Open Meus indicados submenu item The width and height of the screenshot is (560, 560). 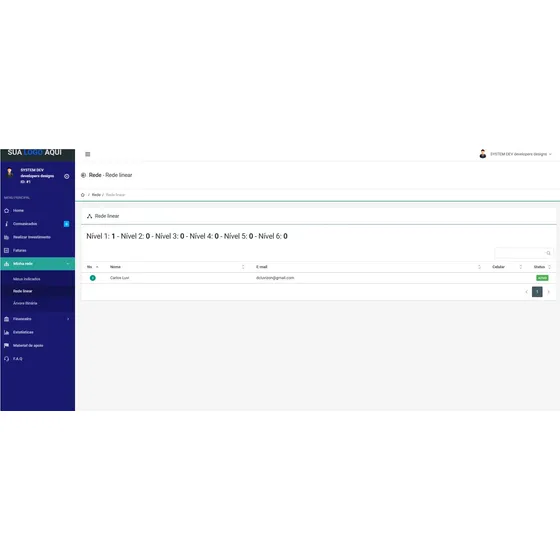[27, 279]
